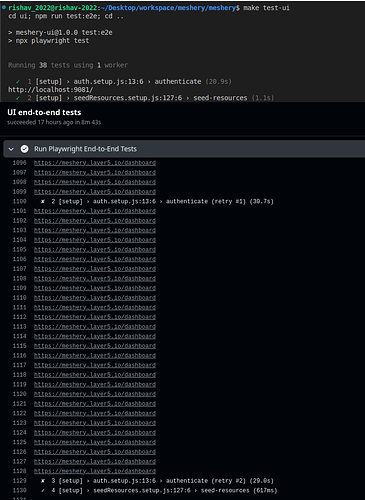Open the dashboard link on line 1128

click(95, 471)
